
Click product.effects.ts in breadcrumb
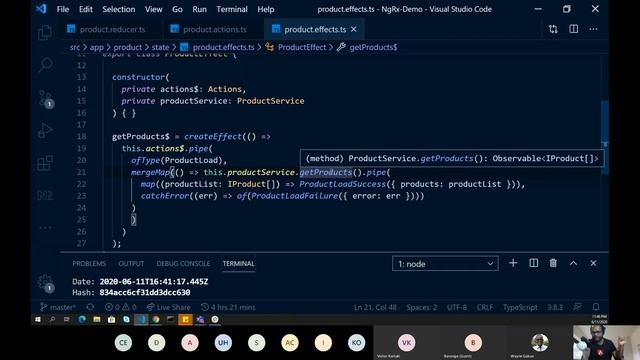tap(223, 47)
